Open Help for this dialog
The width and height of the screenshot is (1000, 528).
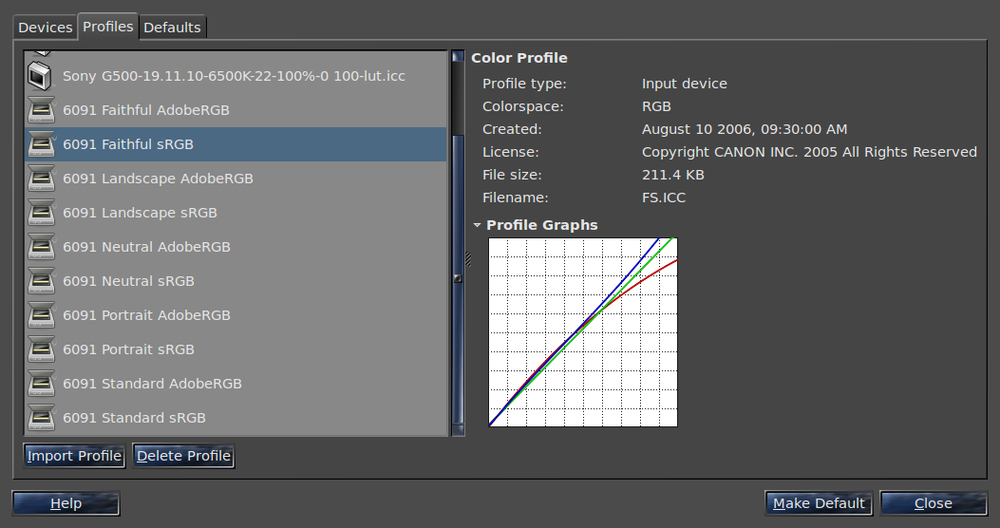[66, 503]
